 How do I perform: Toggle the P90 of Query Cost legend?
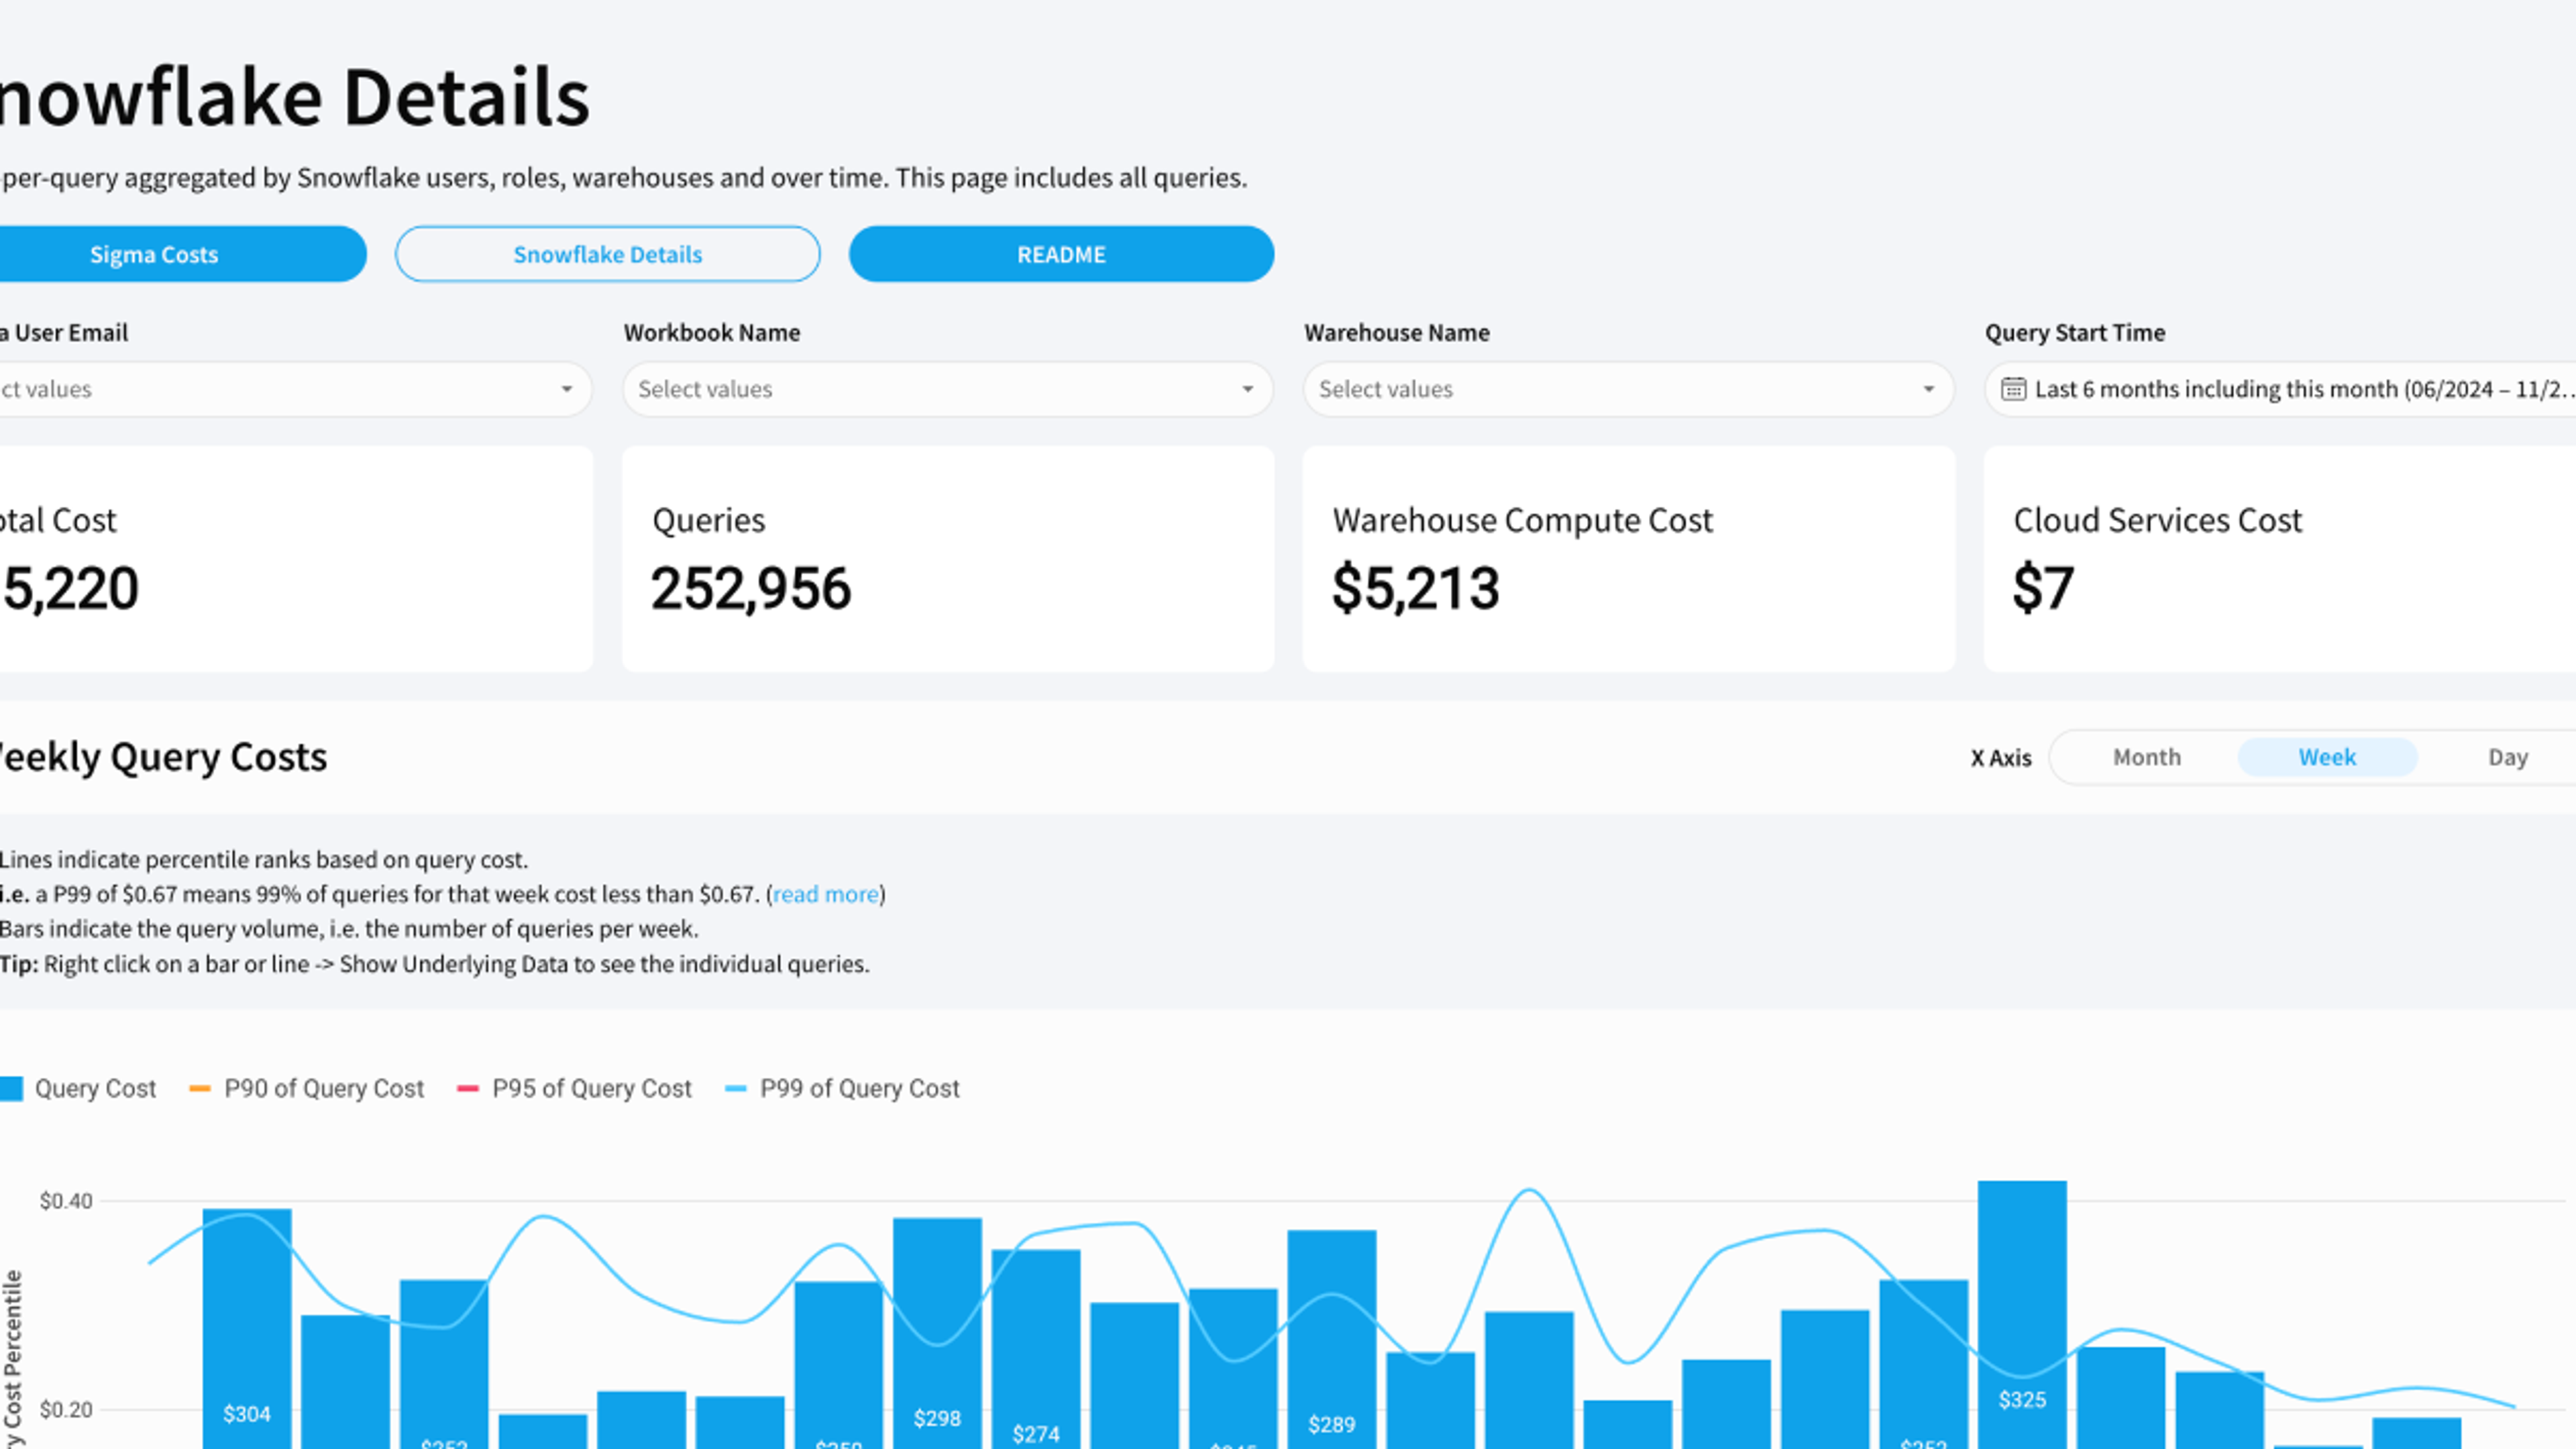tap(306, 1088)
